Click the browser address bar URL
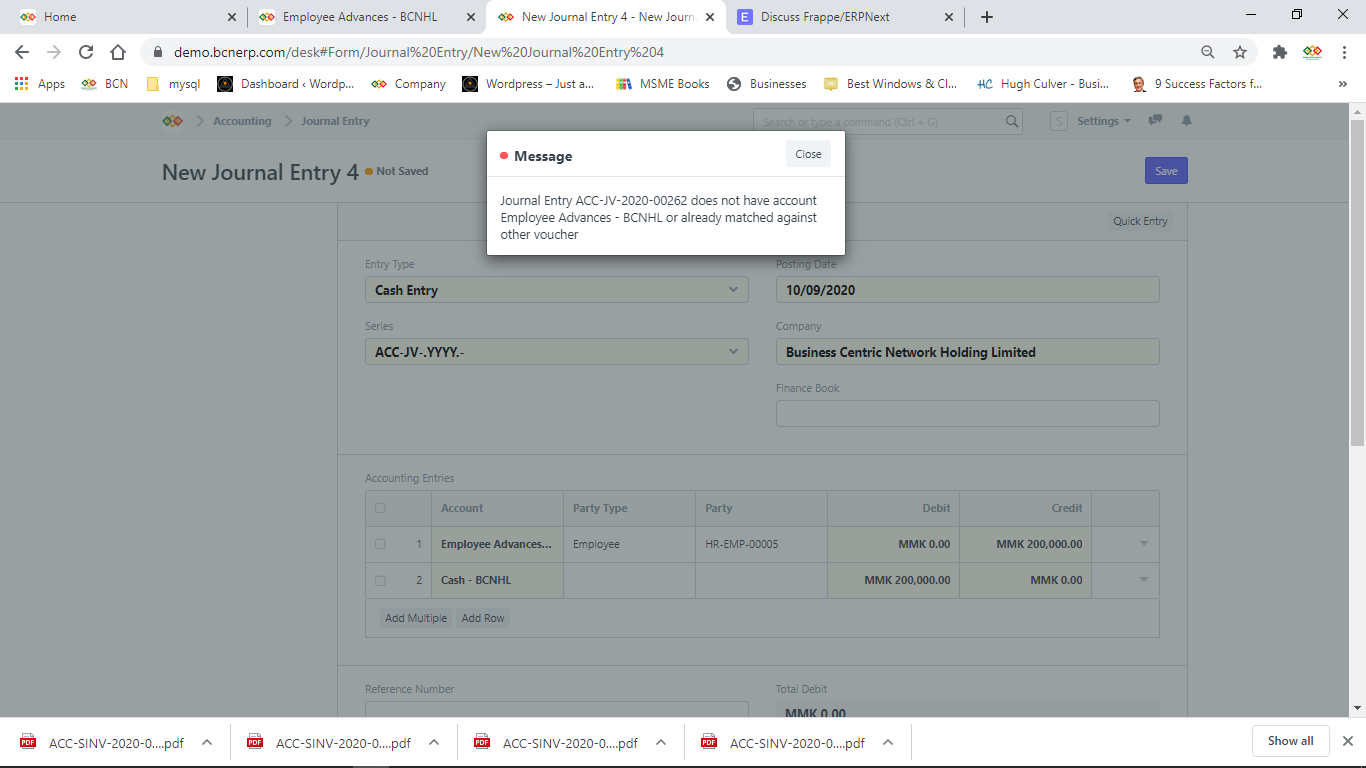Image resolution: width=1366 pixels, height=768 pixels. (419, 52)
